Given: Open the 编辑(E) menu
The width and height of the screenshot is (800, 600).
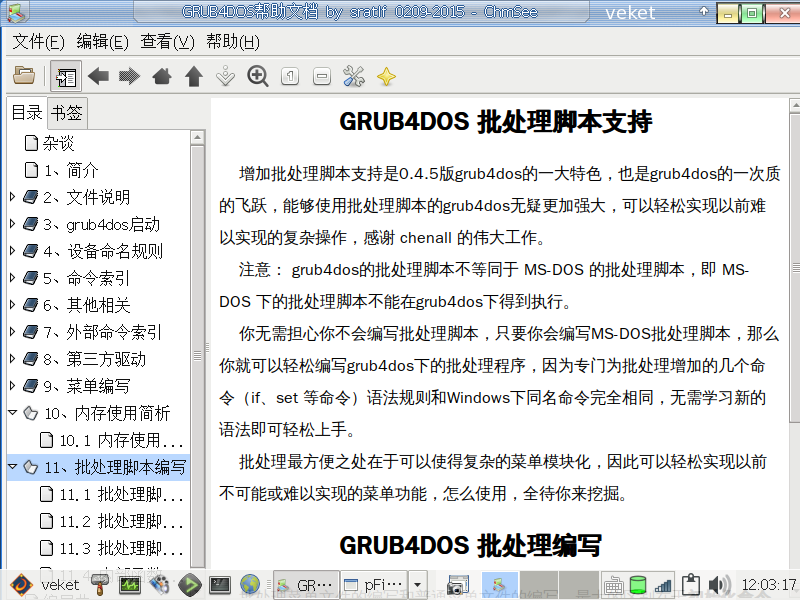Looking at the screenshot, I should (x=103, y=42).
